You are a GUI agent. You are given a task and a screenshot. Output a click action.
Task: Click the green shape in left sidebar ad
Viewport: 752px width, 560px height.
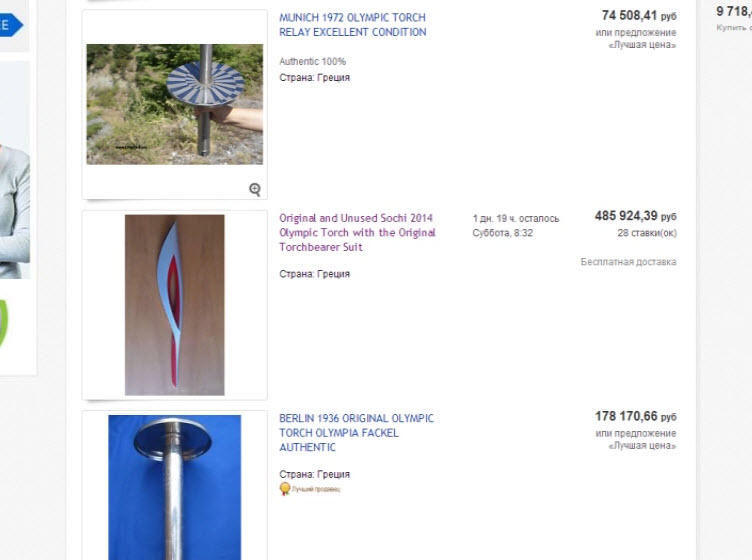point(4,323)
